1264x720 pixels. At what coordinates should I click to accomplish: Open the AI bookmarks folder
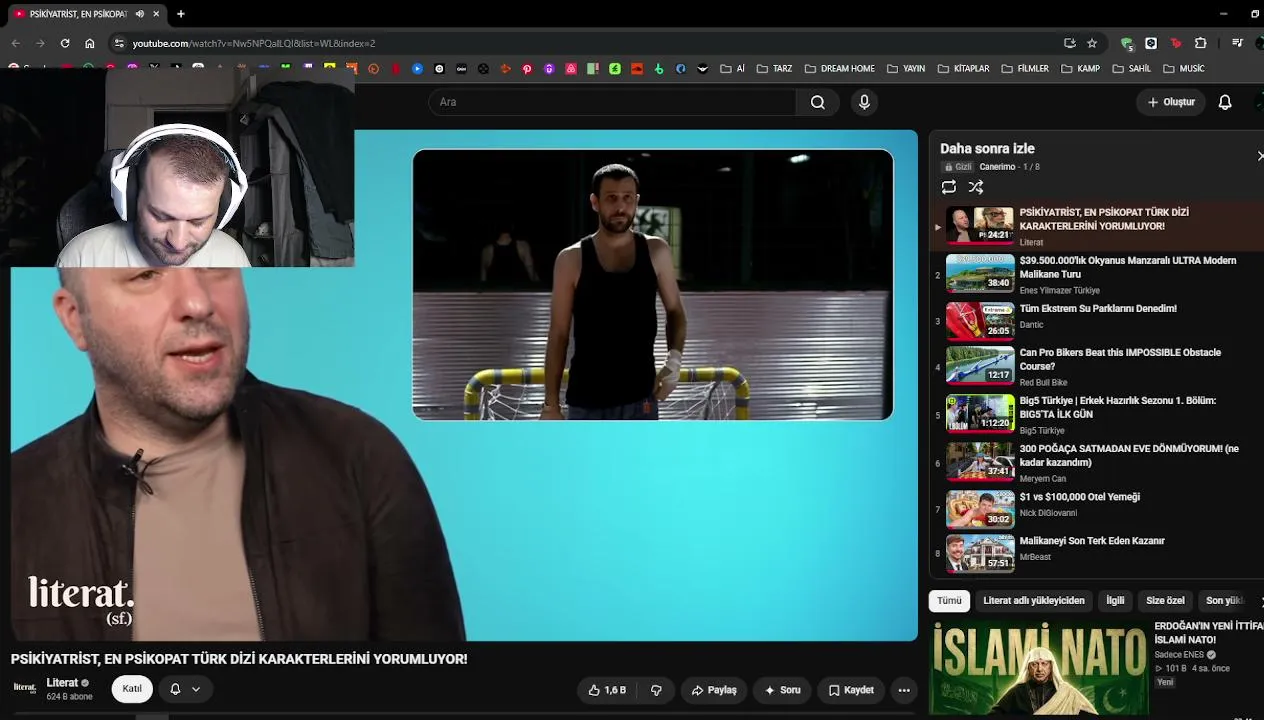coord(733,69)
